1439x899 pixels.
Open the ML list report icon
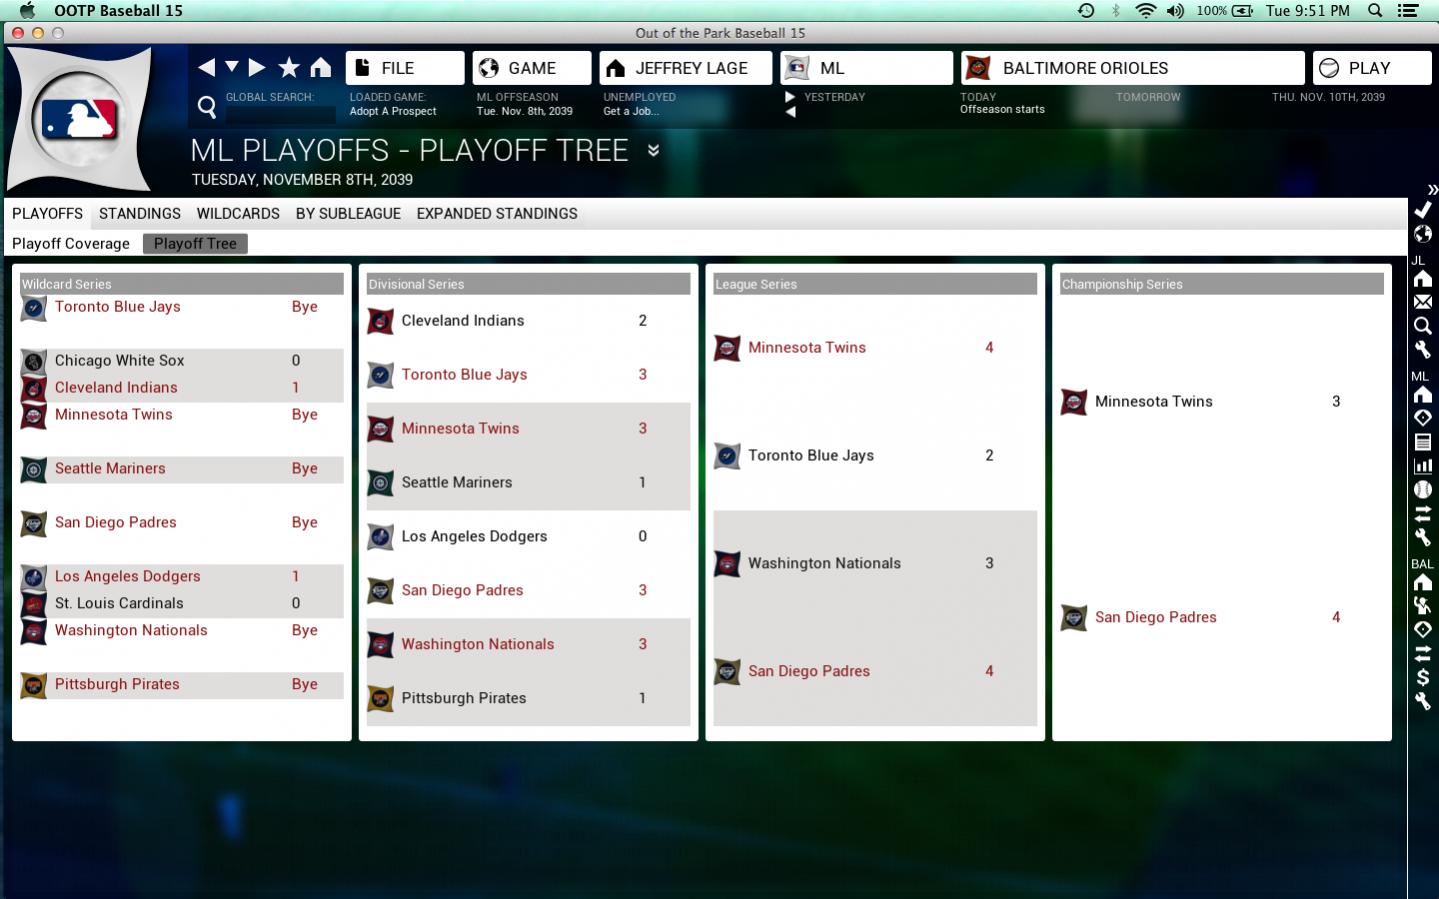[1423, 442]
